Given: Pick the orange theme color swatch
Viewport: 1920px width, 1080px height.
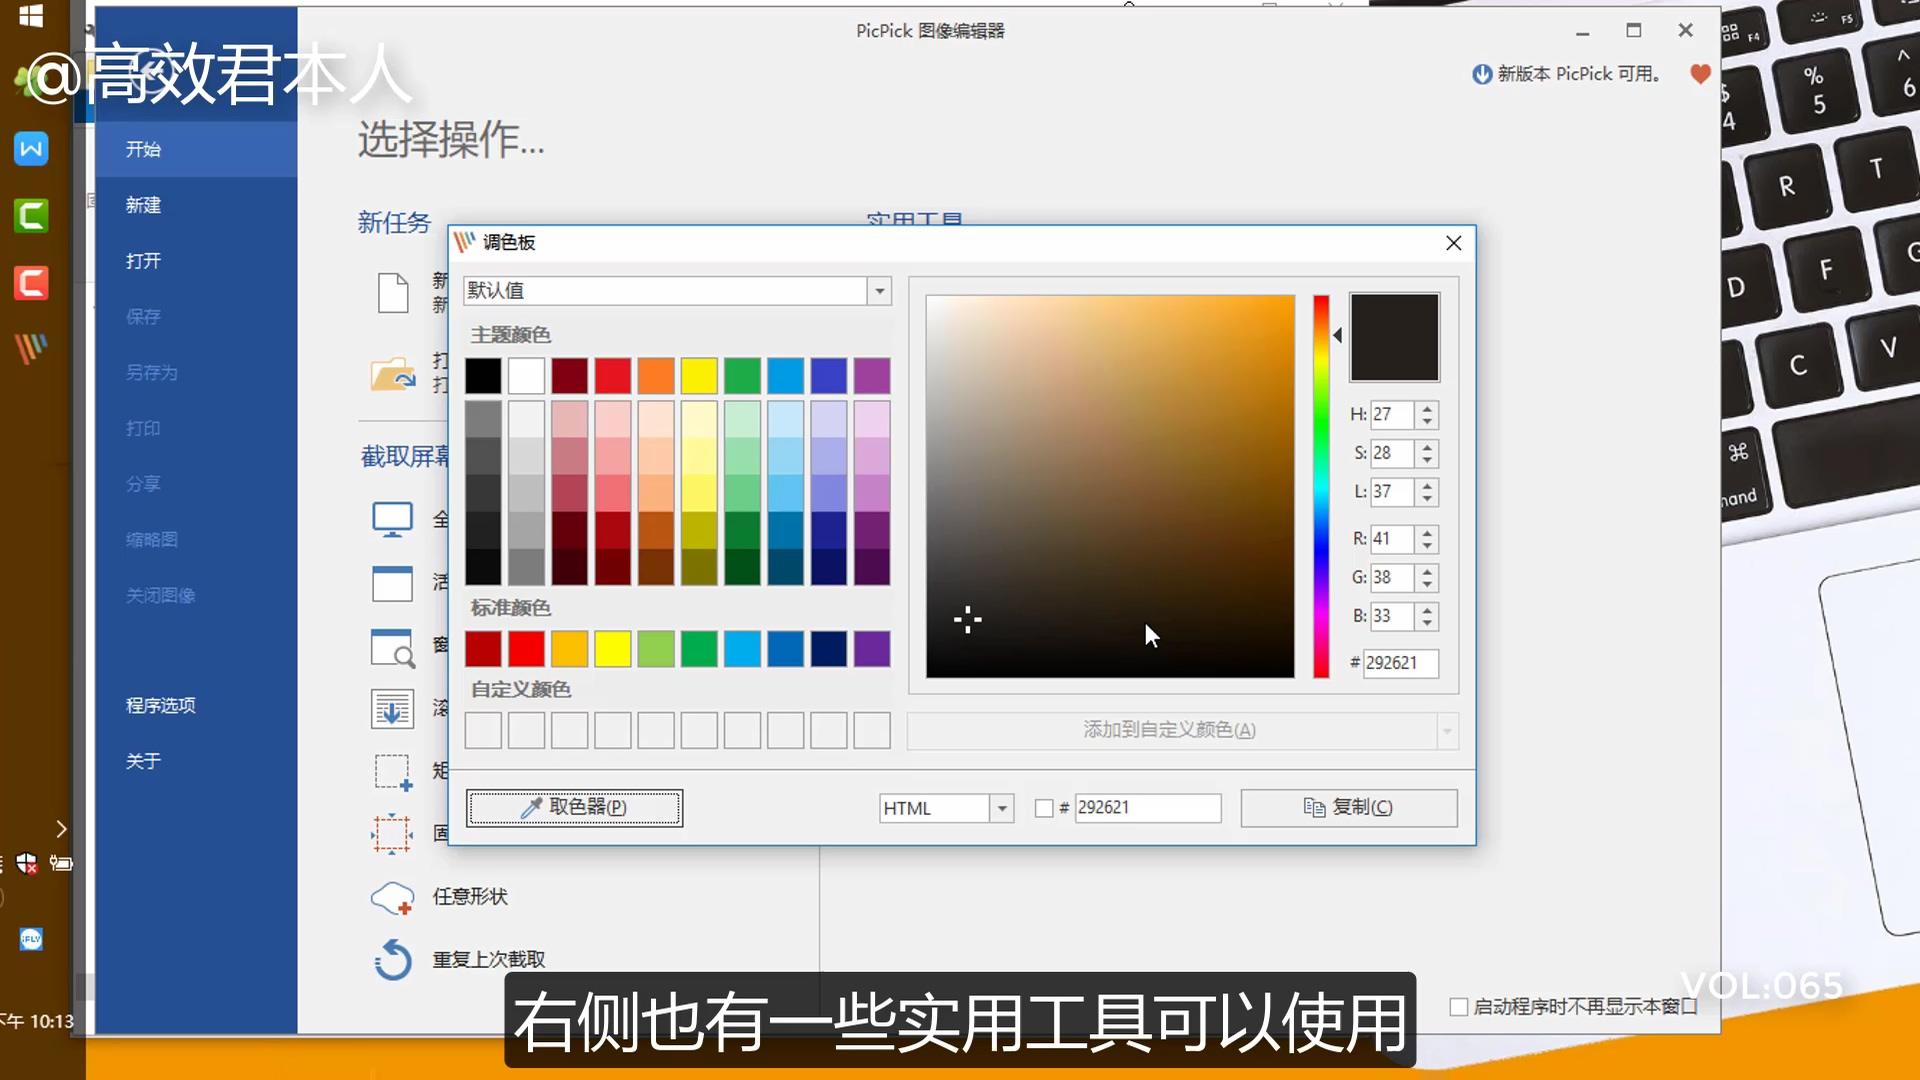Looking at the screenshot, I should tap(656, 376).
